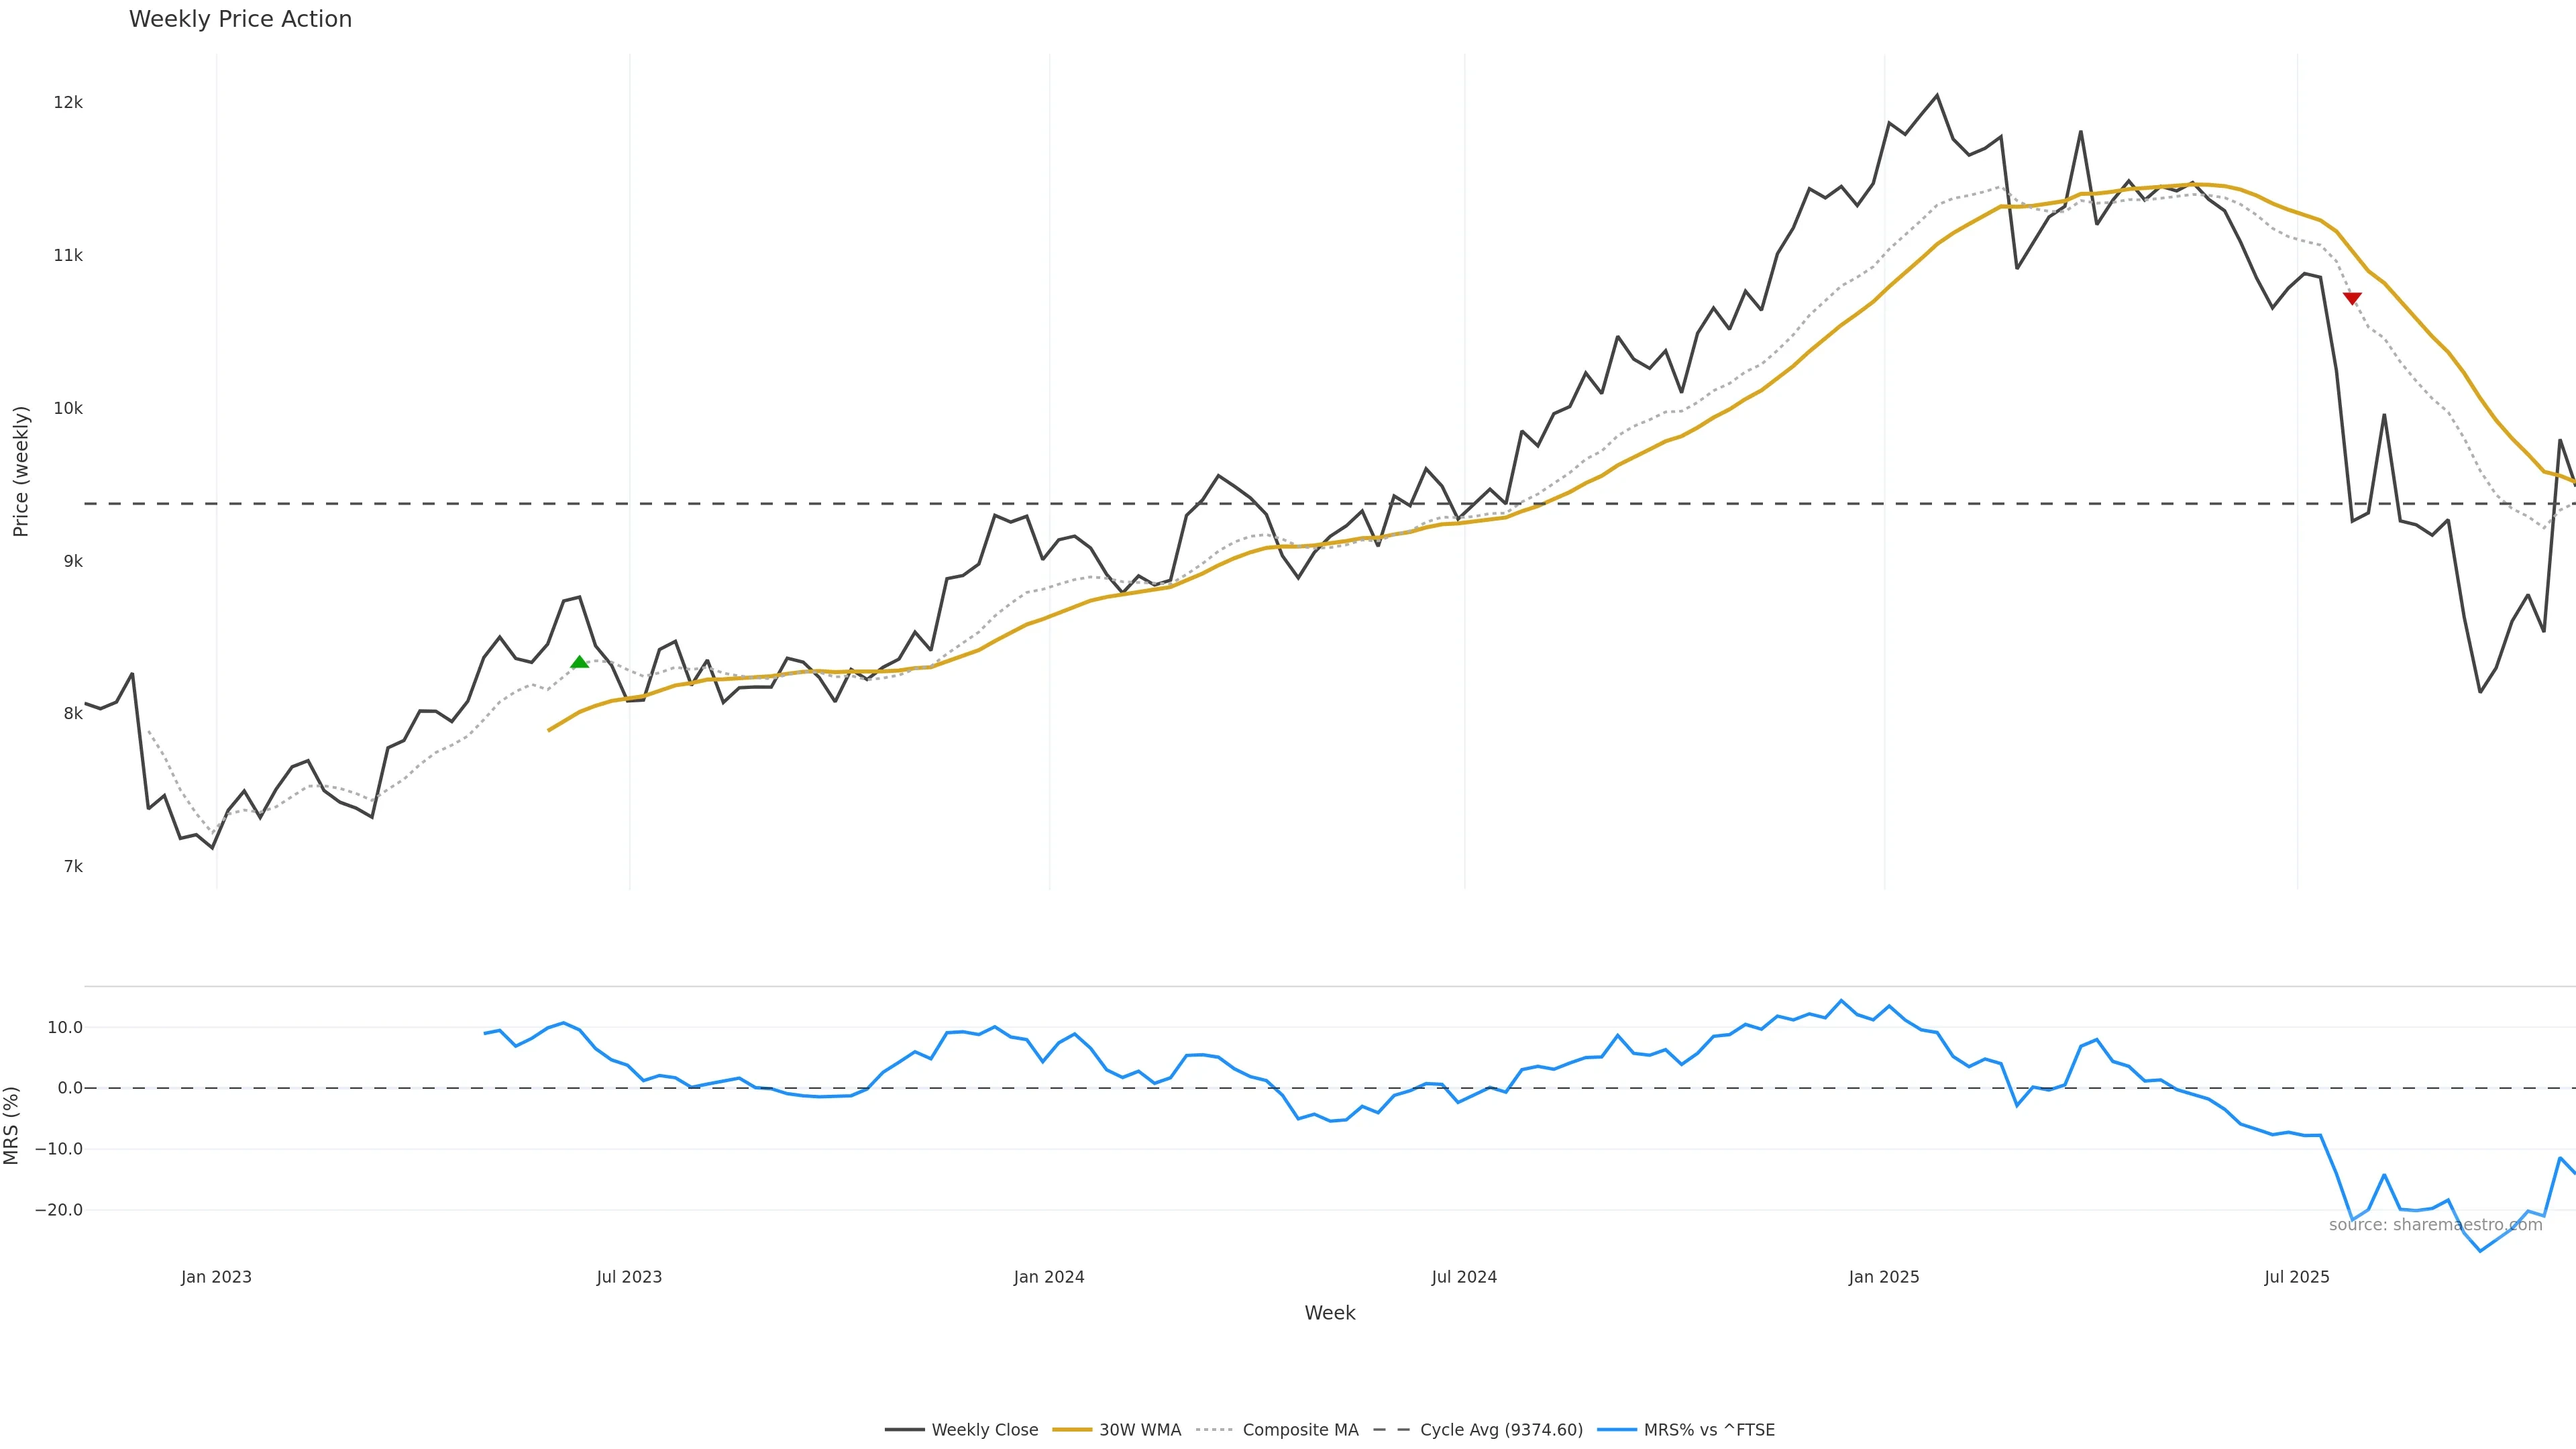Click the Price (weekly) y-axis title
The height and width of the screenshot is (1449, 2576).
21,471
